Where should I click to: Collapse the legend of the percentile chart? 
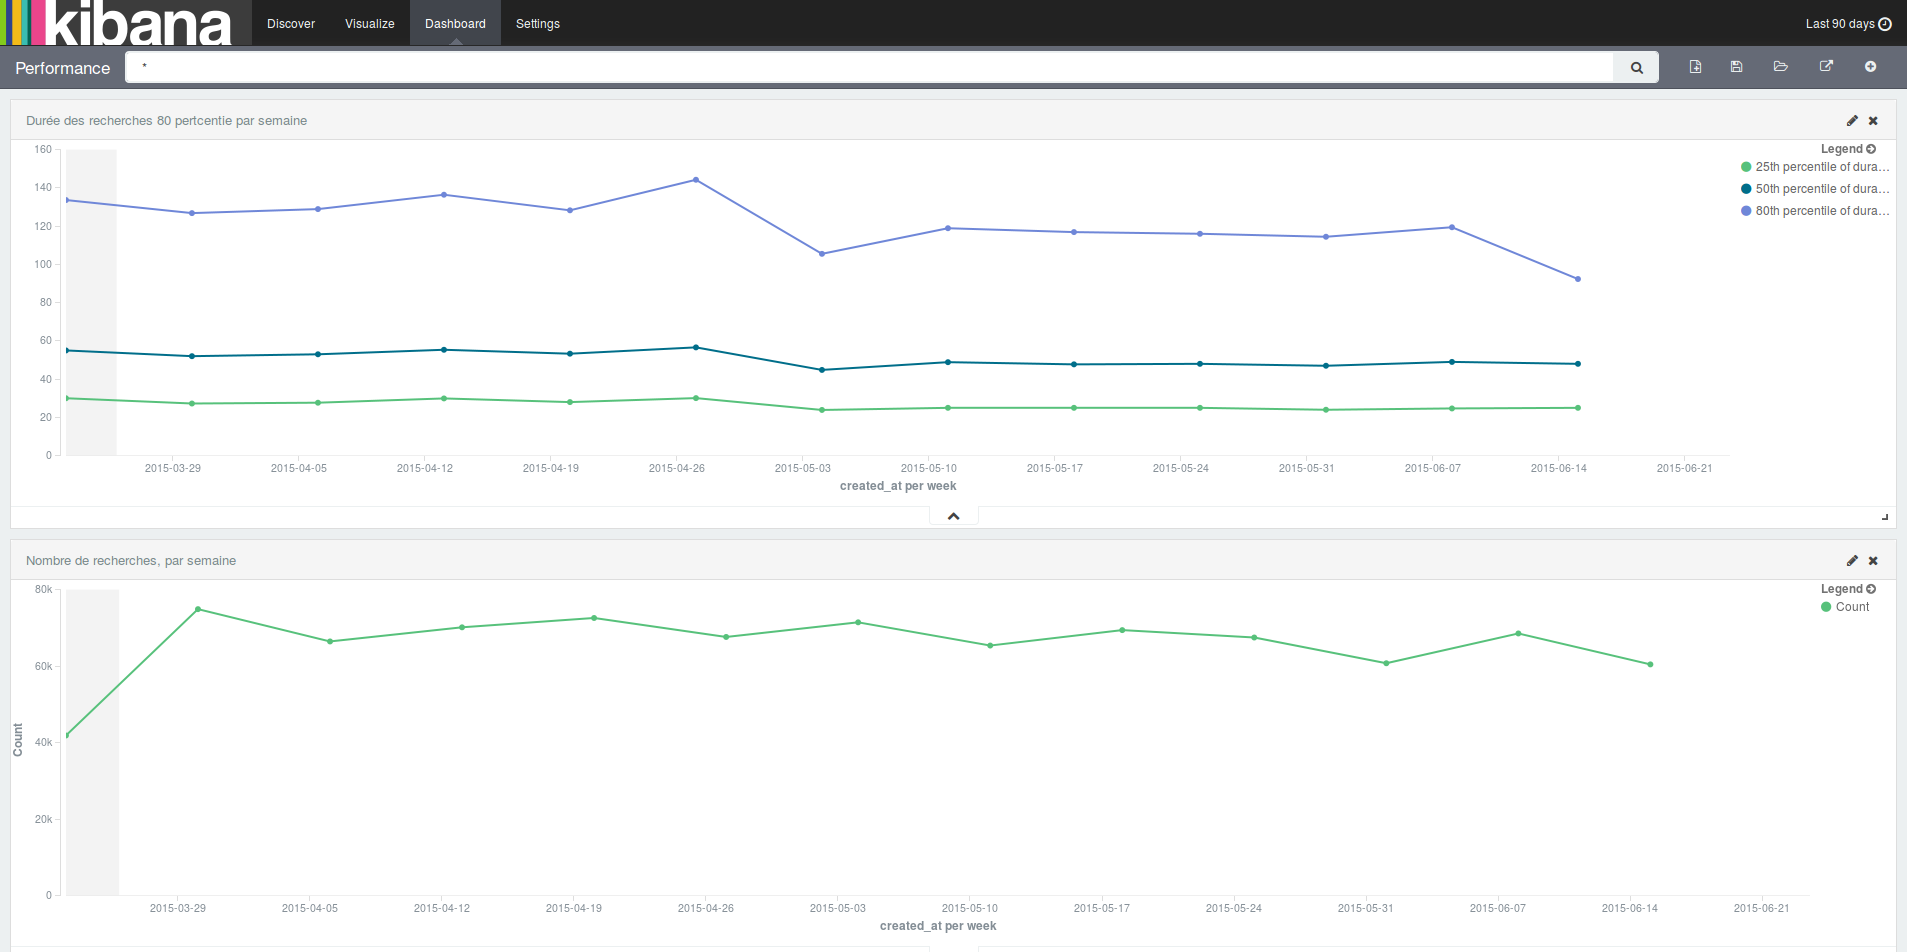(1848, 149)
